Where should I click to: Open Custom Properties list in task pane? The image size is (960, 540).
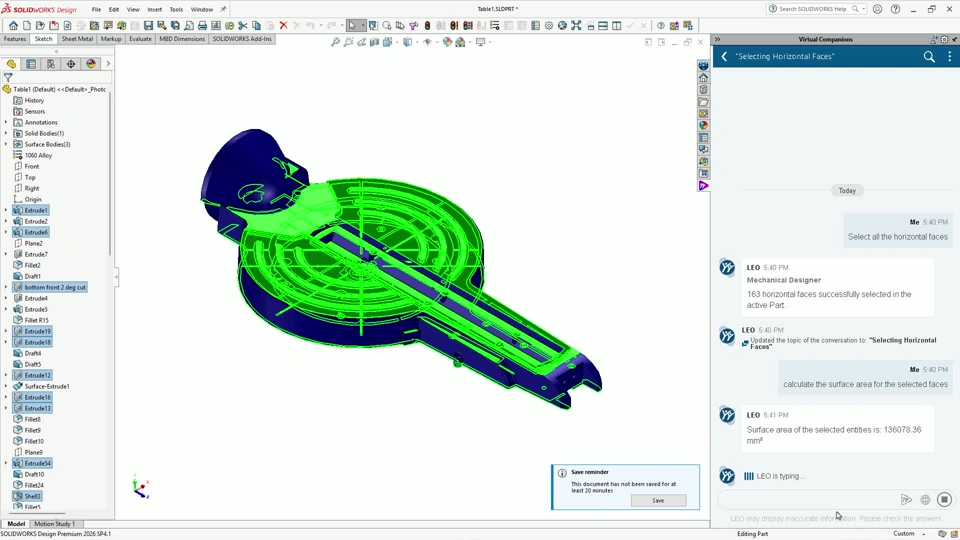[703, 138]
